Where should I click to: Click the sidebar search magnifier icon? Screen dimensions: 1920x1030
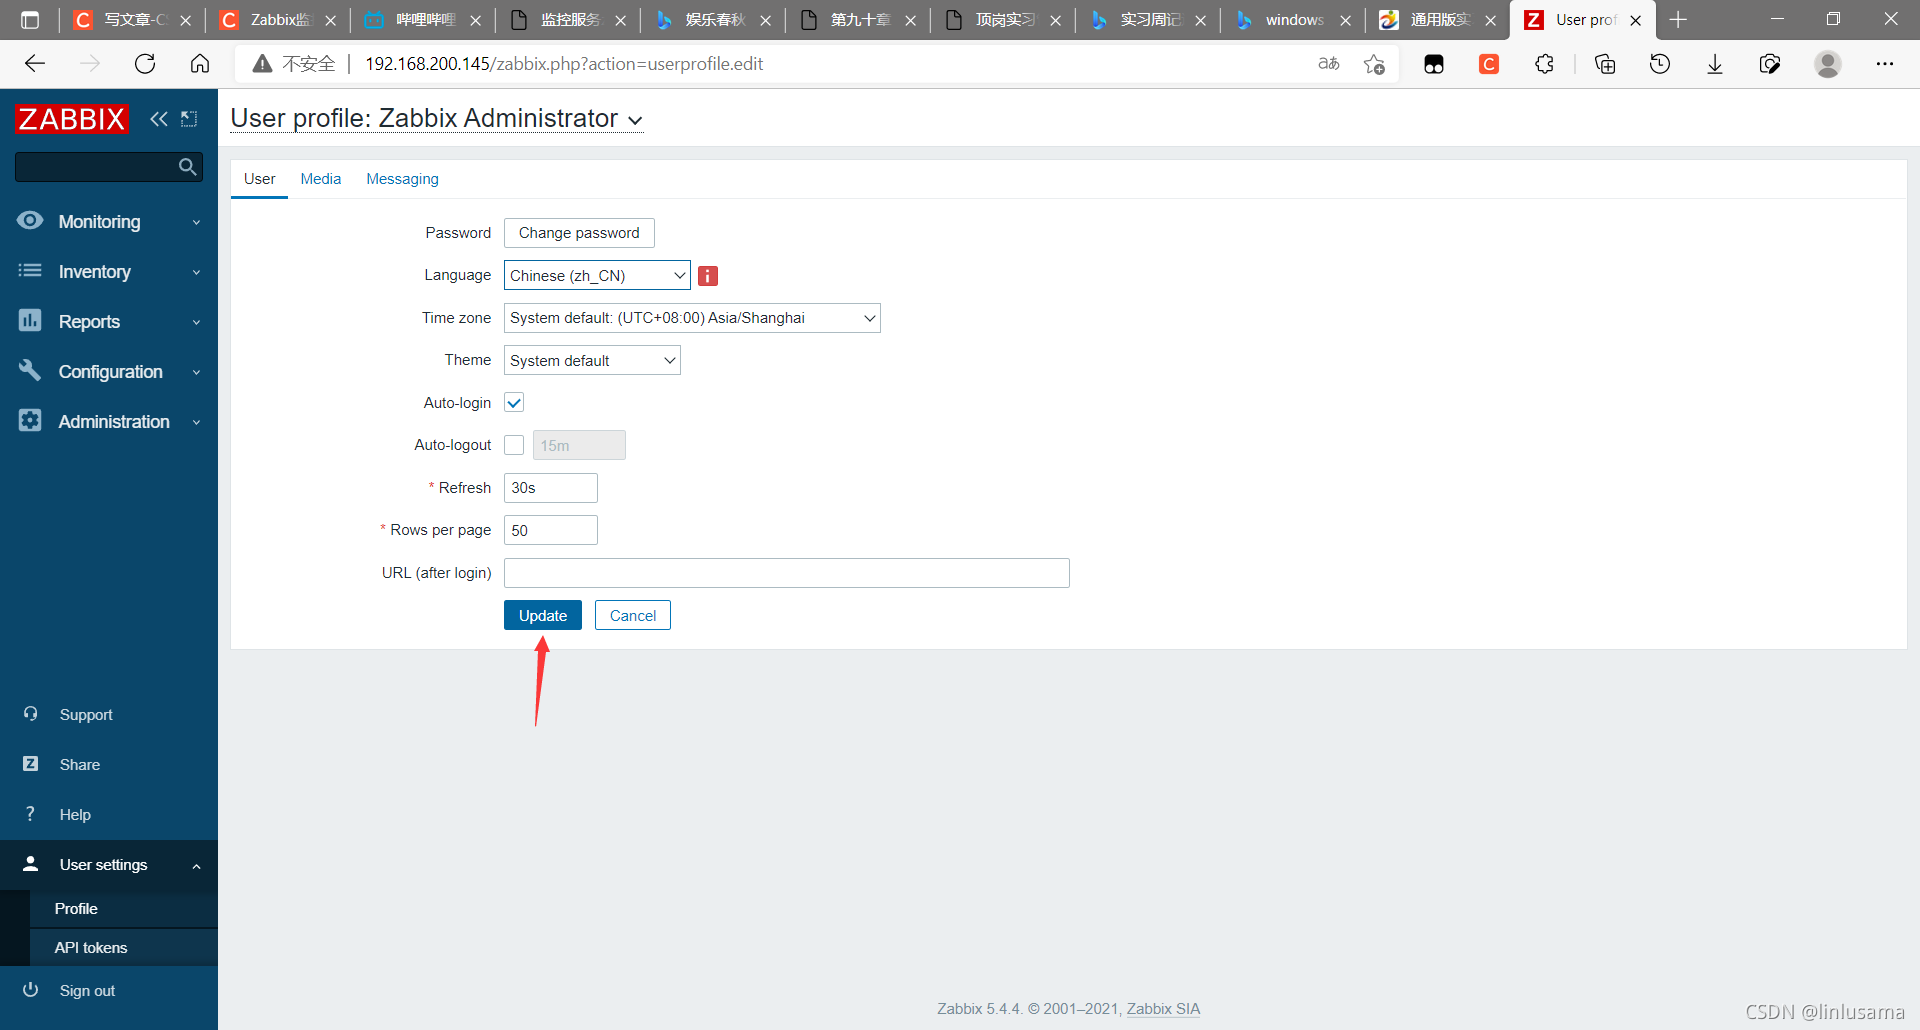coord(187,167)
